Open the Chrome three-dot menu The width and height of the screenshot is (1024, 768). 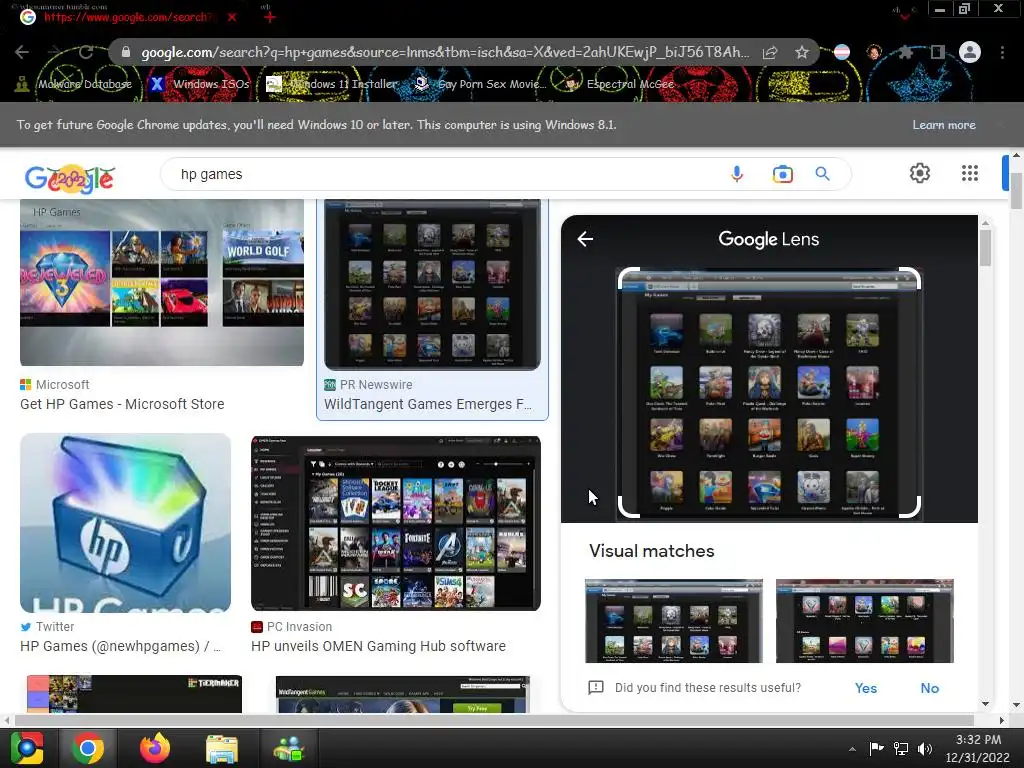coord(1002,52)
